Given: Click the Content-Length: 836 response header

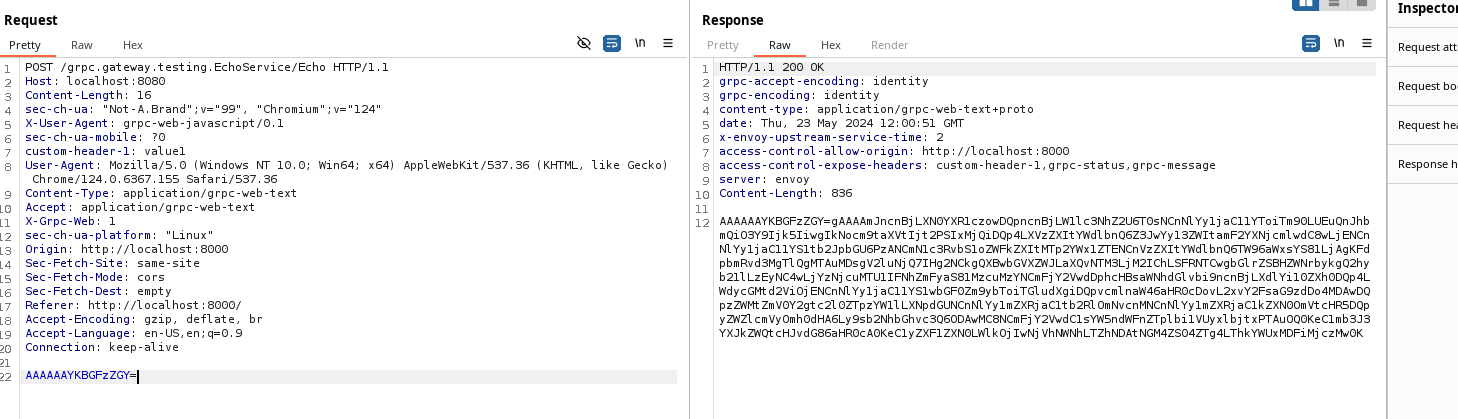Looking at the screenshot, I should coord(785,194).
